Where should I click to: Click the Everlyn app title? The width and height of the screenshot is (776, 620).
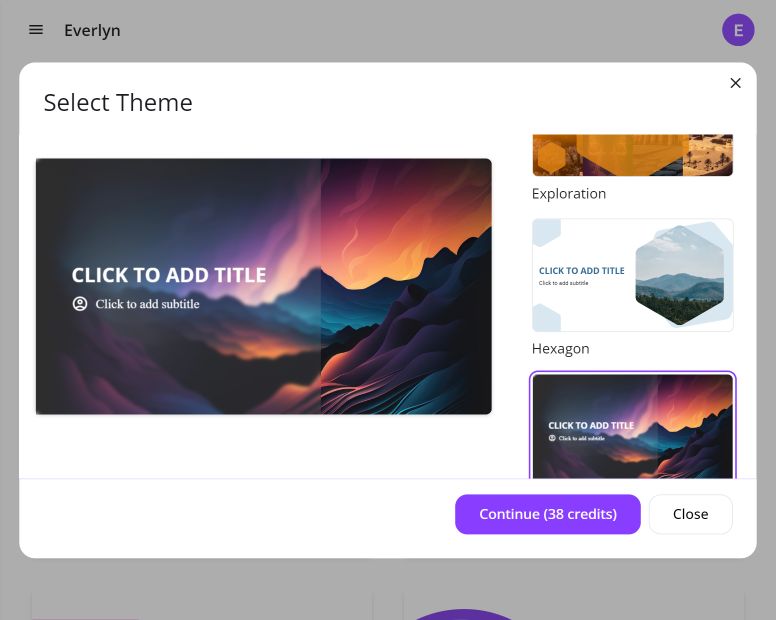point(92,31)
